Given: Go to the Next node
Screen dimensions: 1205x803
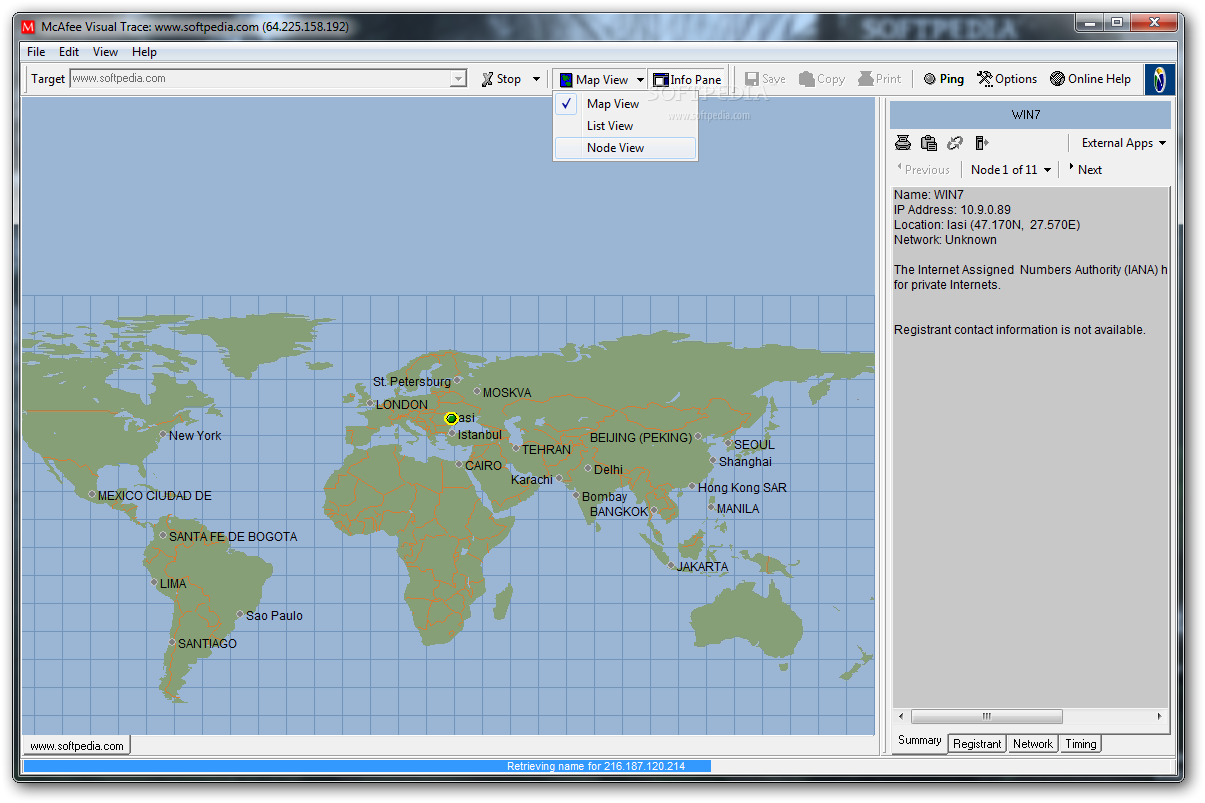Looking at the screenshot, I should pyautogui.click(x=1086, y=170).
